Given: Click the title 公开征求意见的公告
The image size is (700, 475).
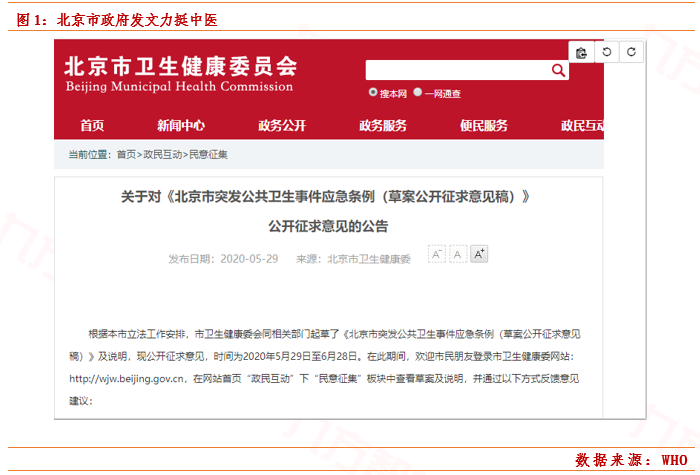Looking at the screenshot, I should pos(328,226).
